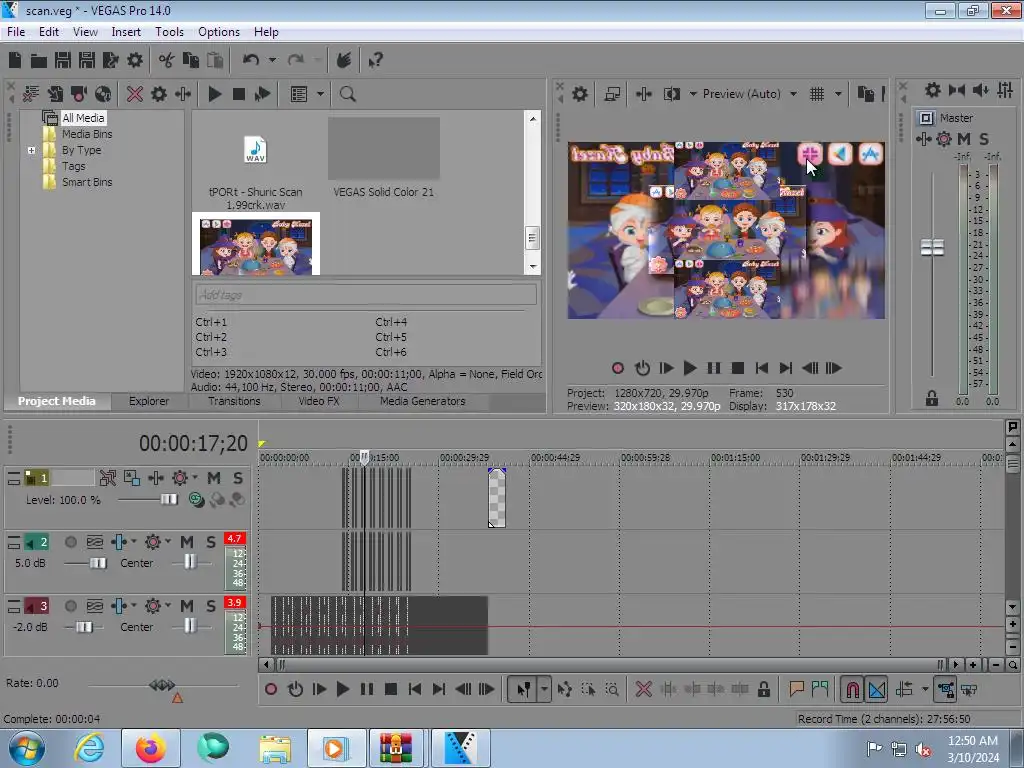Adjust track 3 volume slider

point(84,627)
